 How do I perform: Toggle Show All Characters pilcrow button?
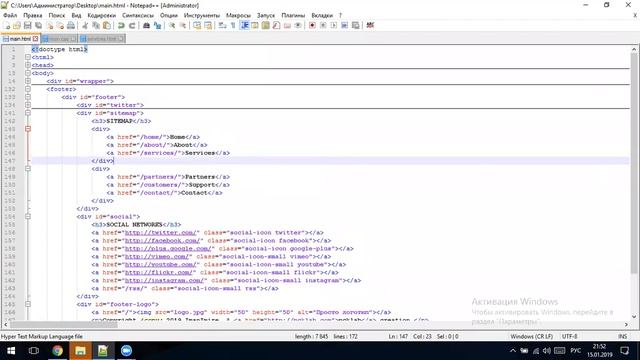pos(233,25)
